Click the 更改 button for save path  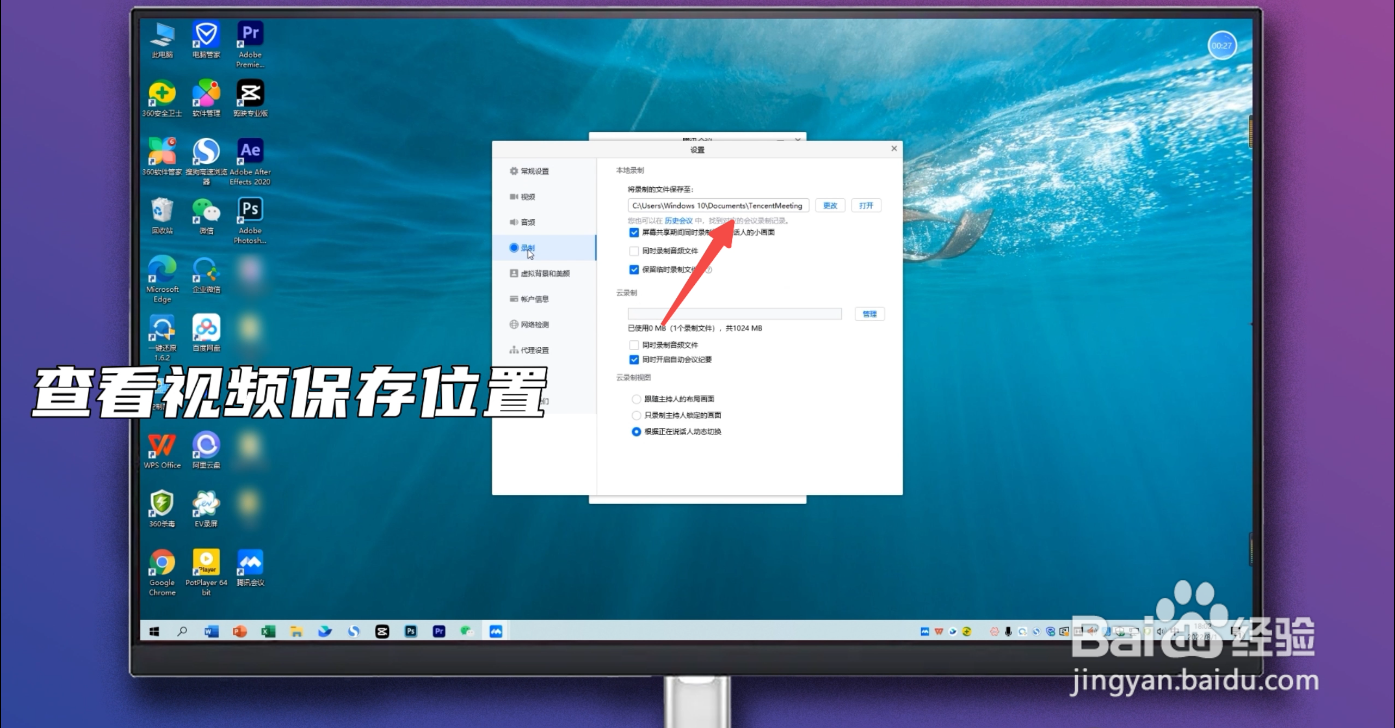[830, 205]
